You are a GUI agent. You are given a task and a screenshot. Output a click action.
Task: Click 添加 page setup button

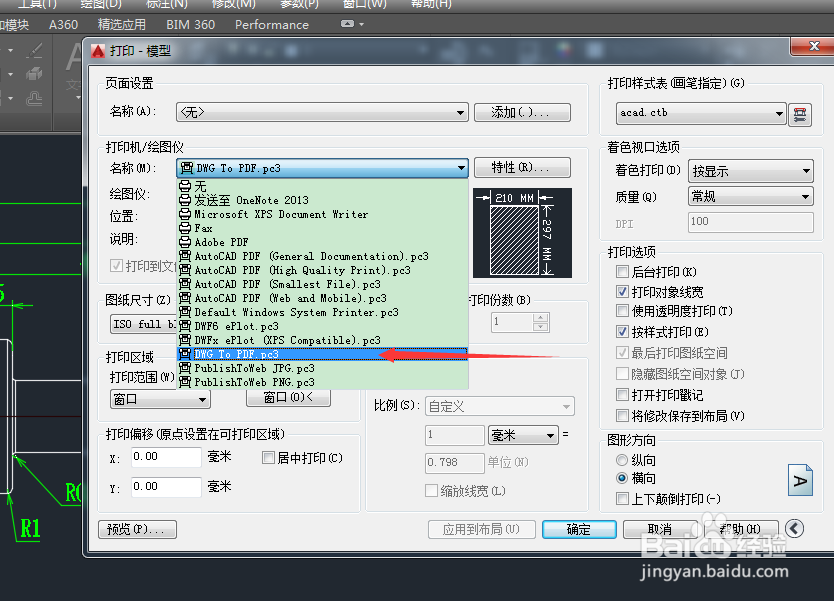522,112
